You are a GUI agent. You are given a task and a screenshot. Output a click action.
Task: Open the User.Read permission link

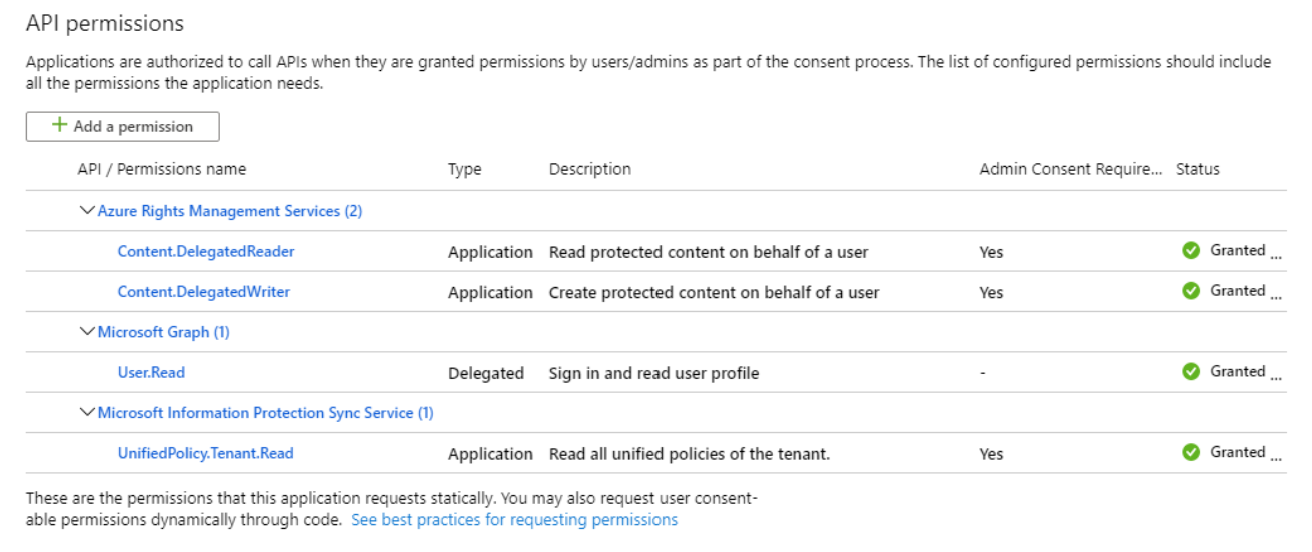point(151,372)
